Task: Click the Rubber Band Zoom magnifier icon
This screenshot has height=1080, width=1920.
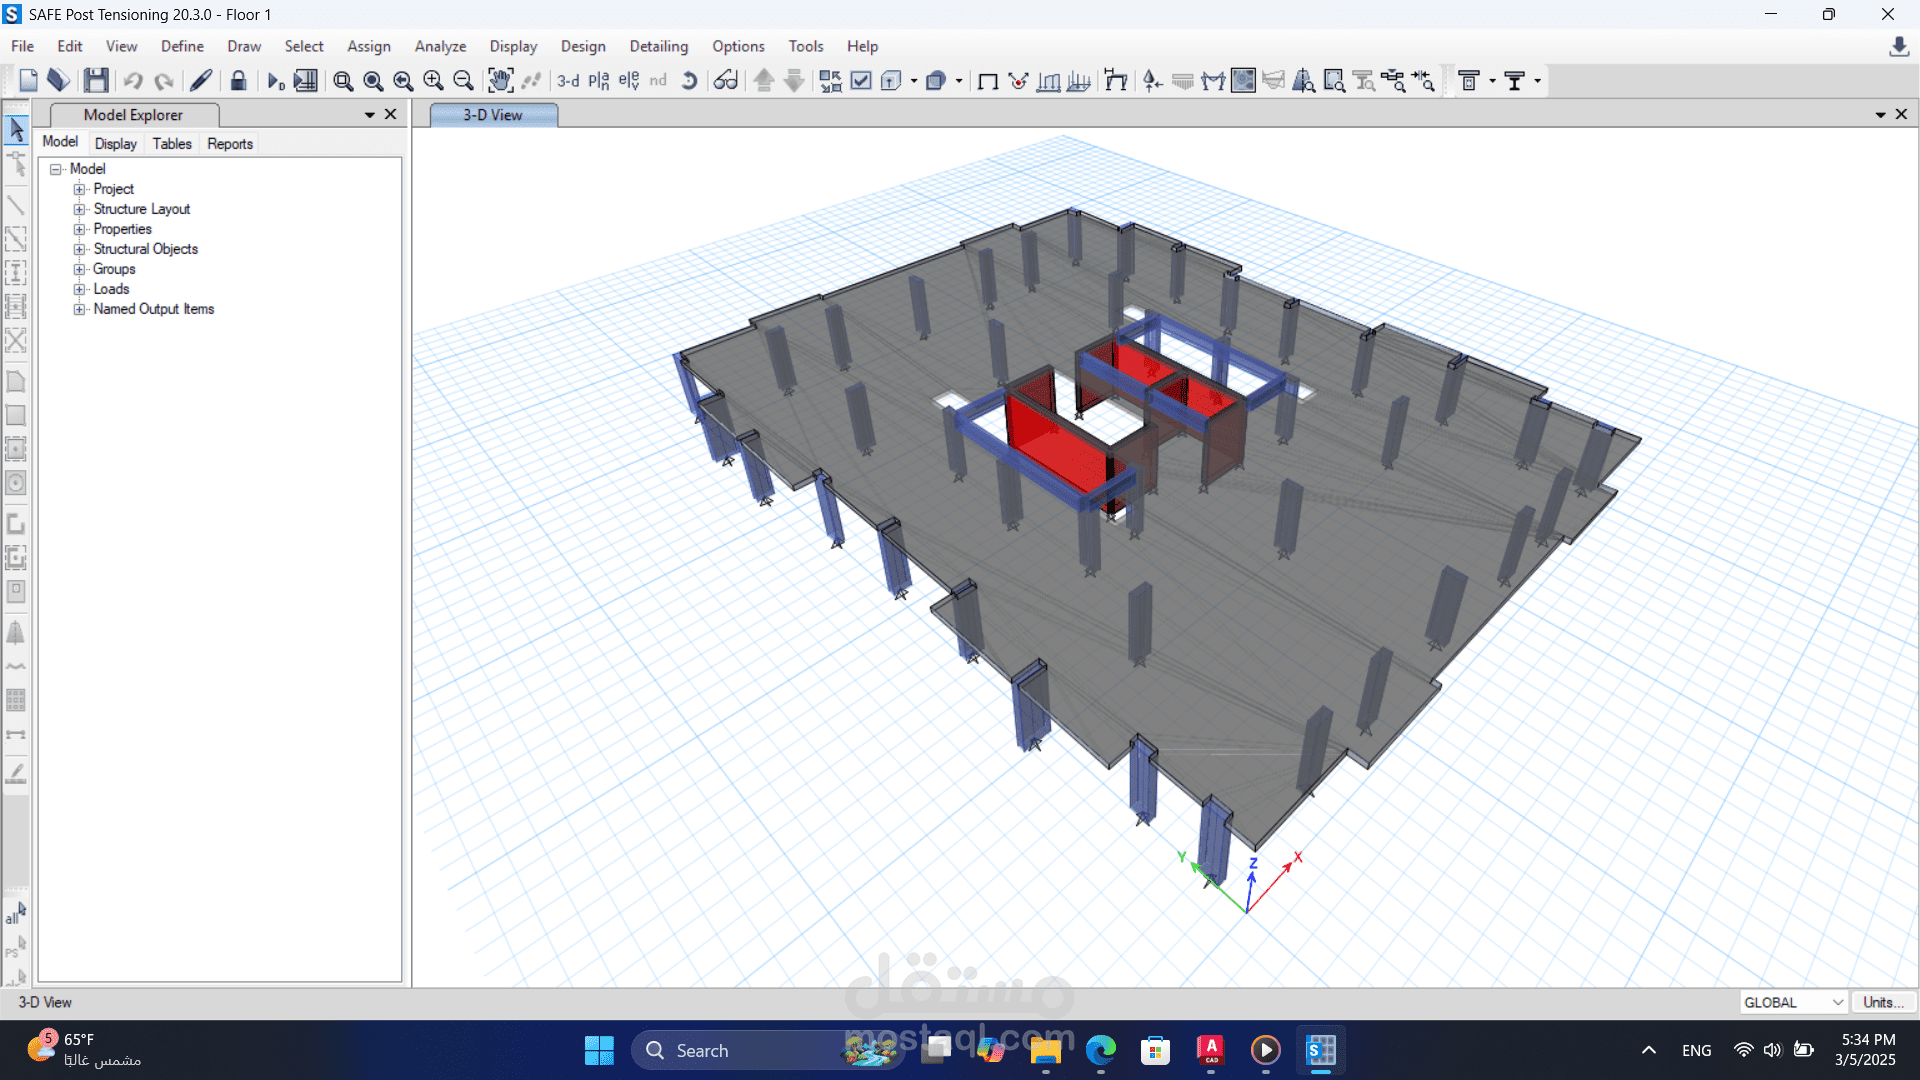Action: point(343,81)
